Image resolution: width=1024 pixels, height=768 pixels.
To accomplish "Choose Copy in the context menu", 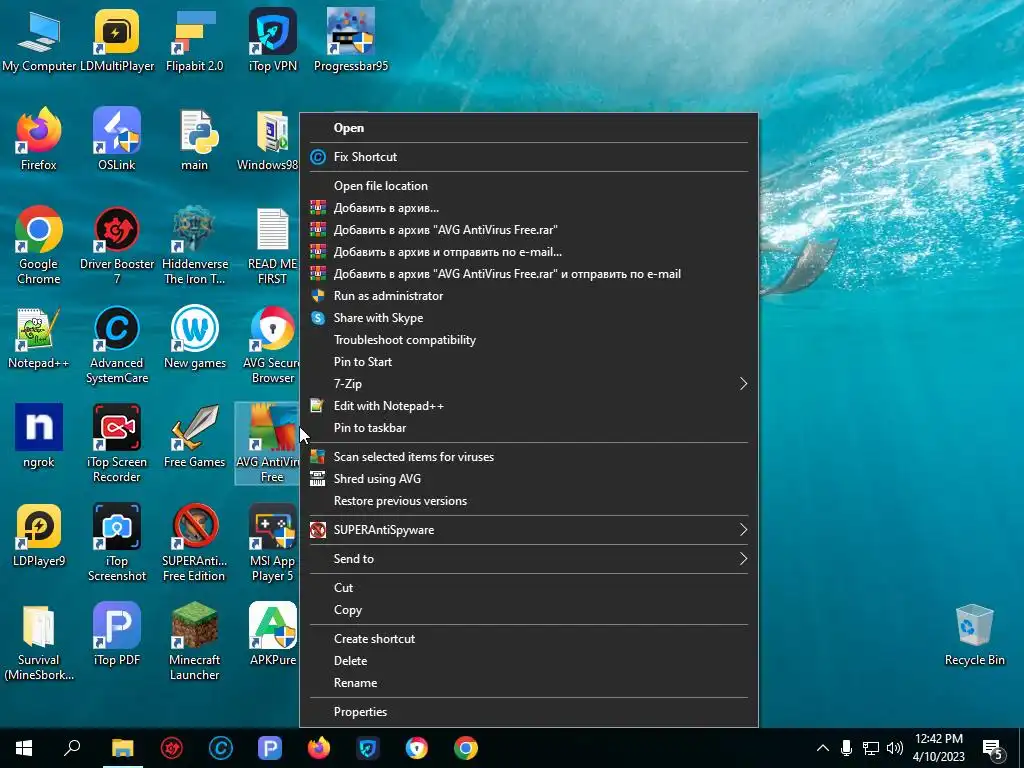I will [x=528, y=610].
